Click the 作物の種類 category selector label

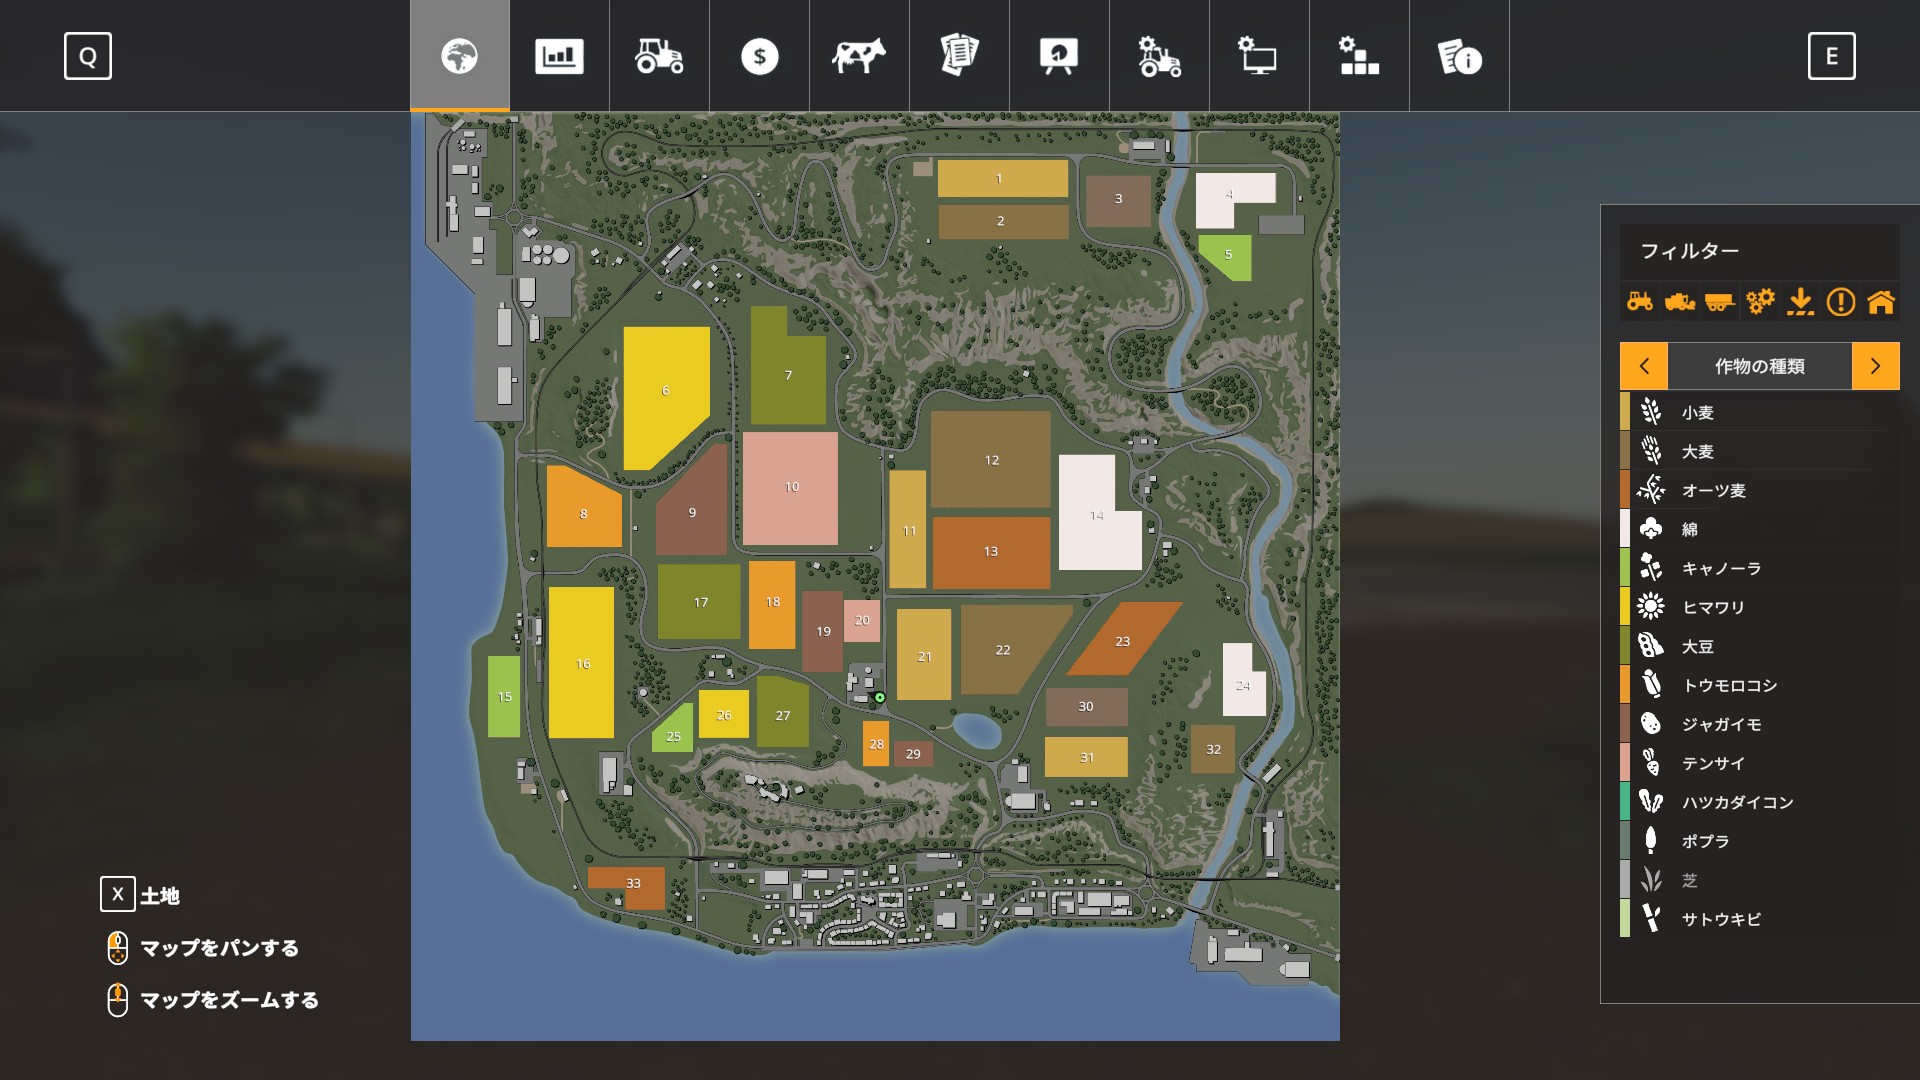coord(1759,366)
